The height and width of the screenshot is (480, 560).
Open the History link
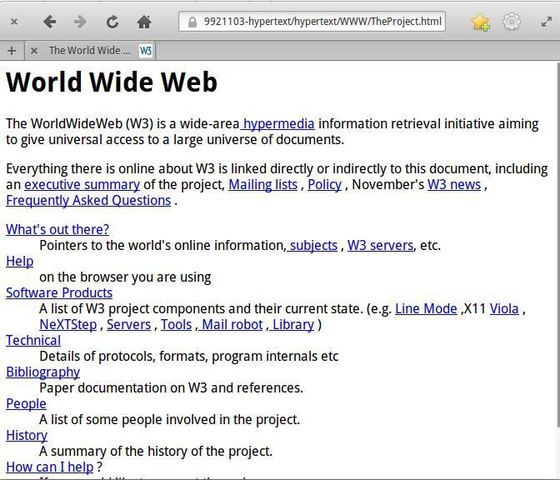pyautogui.click(x=26, y=435)
